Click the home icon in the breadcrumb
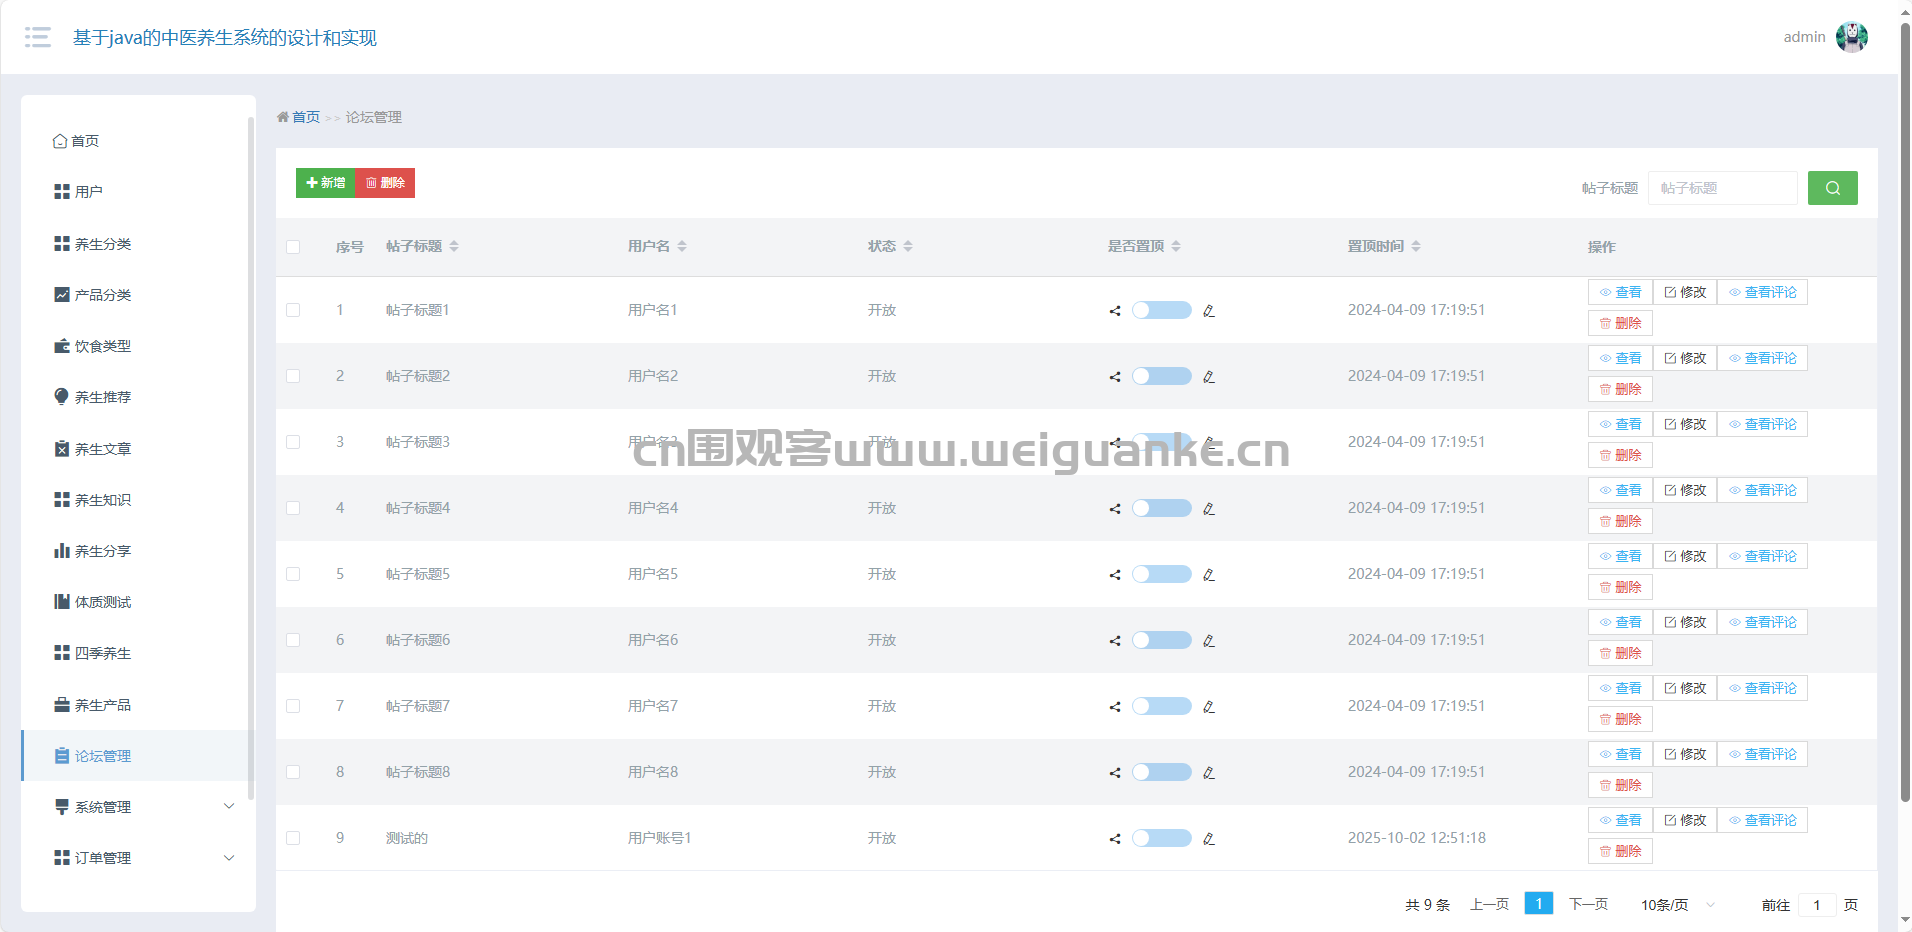1912x932 pixels. point(283,117)
